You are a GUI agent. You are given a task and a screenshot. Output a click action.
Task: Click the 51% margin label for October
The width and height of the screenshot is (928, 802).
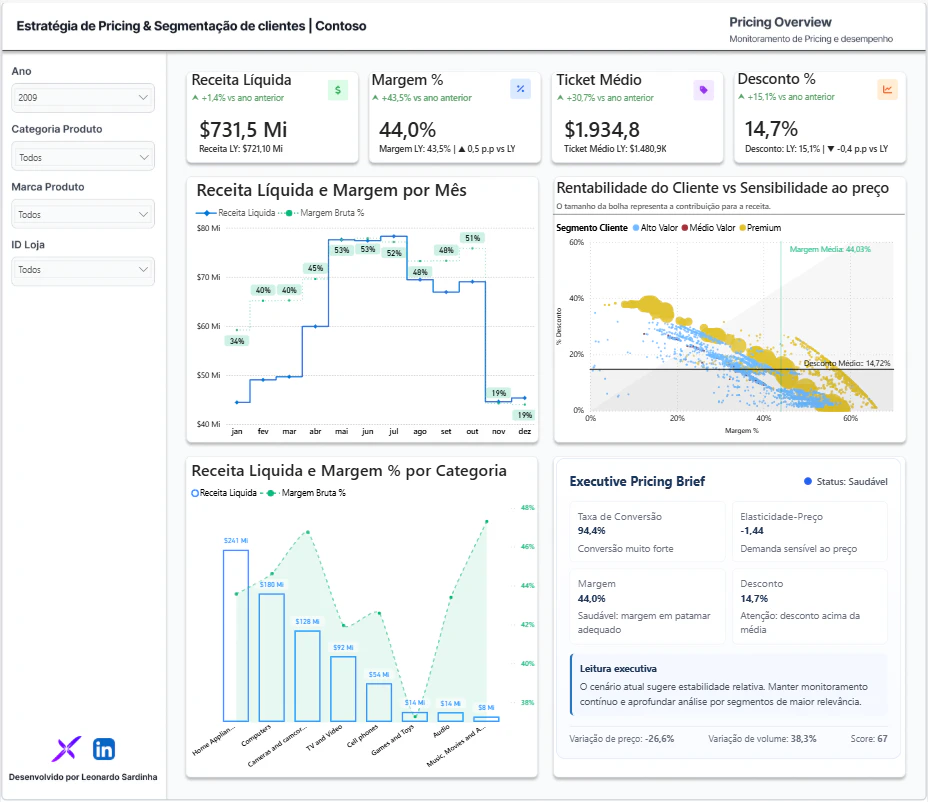[x=472, y=238]
